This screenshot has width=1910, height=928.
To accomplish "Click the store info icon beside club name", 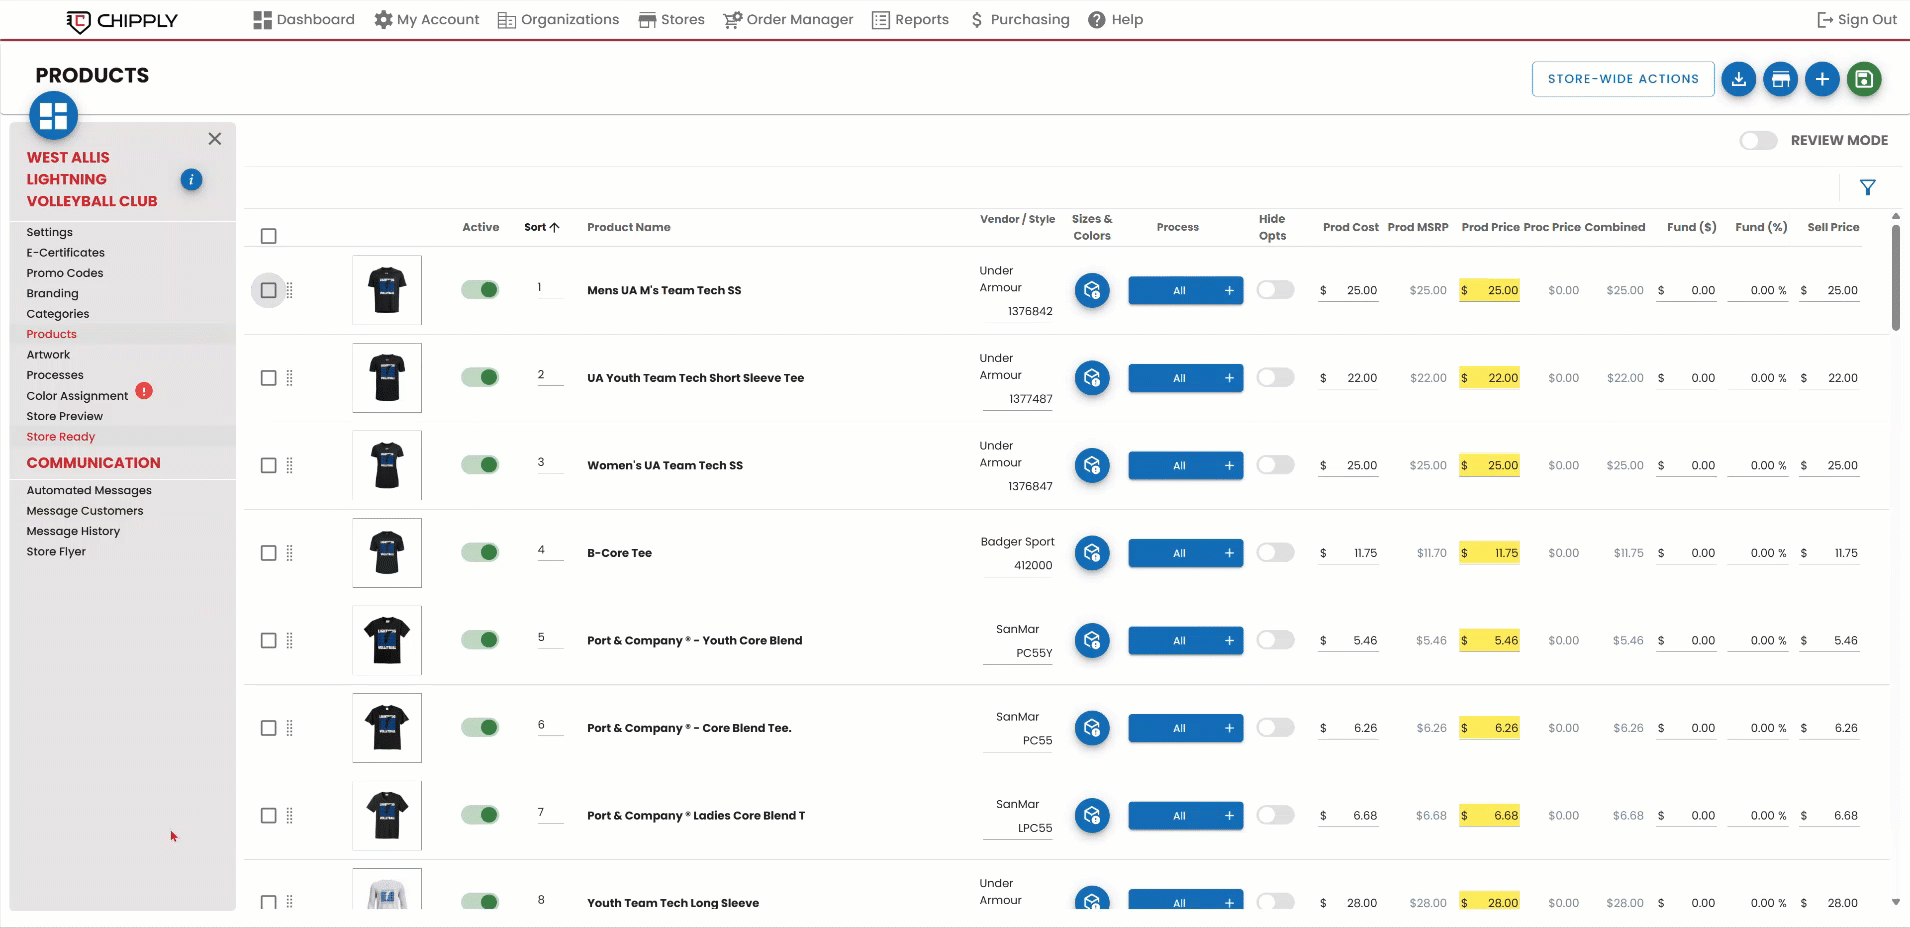I will tap(191, 179).
